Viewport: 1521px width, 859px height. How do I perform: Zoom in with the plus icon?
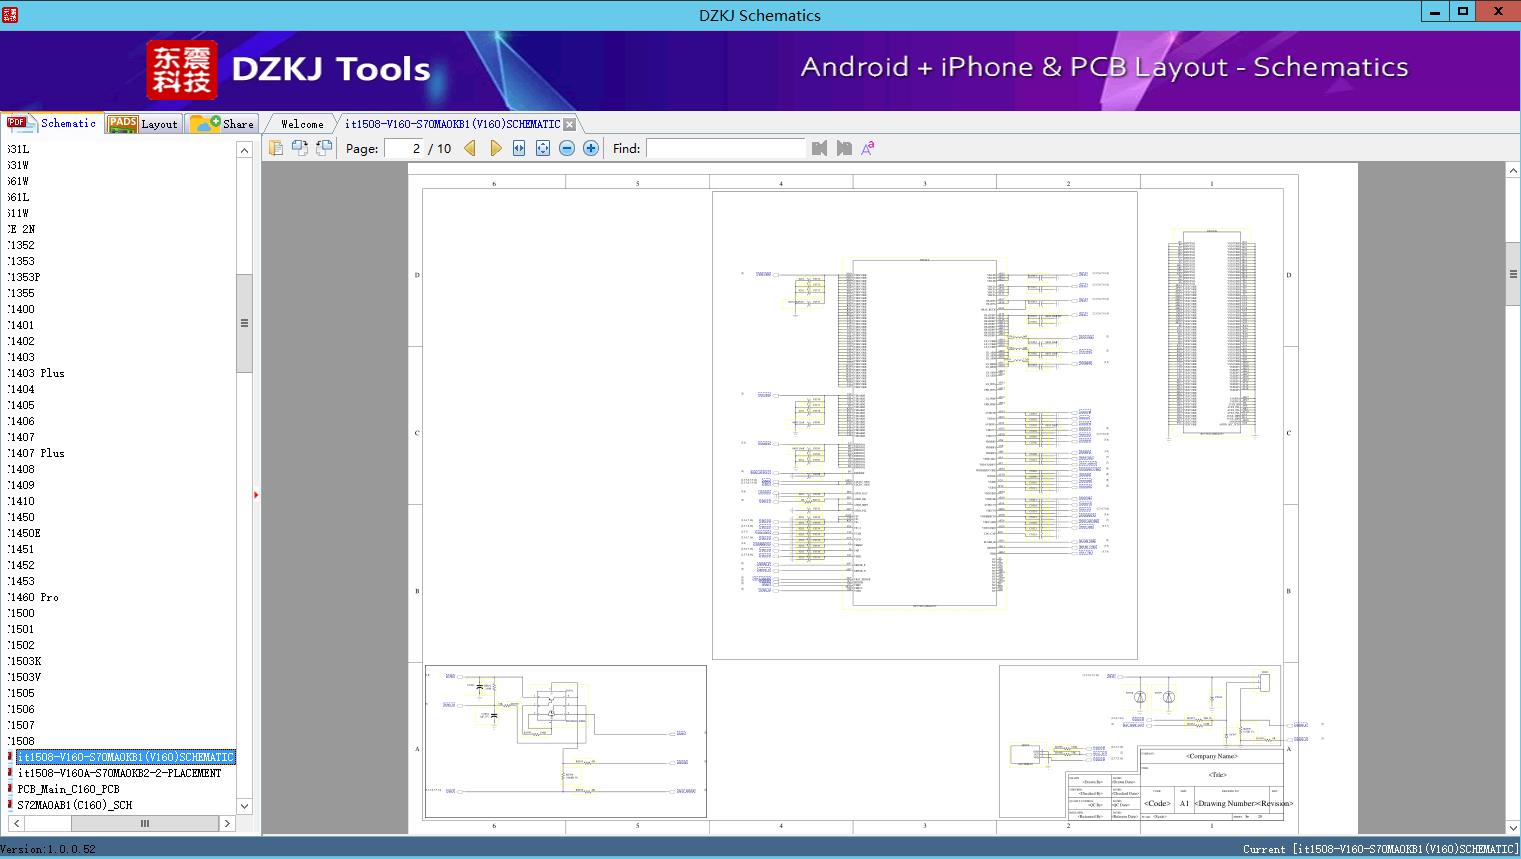pyautogui.click(x=591, y=148)
